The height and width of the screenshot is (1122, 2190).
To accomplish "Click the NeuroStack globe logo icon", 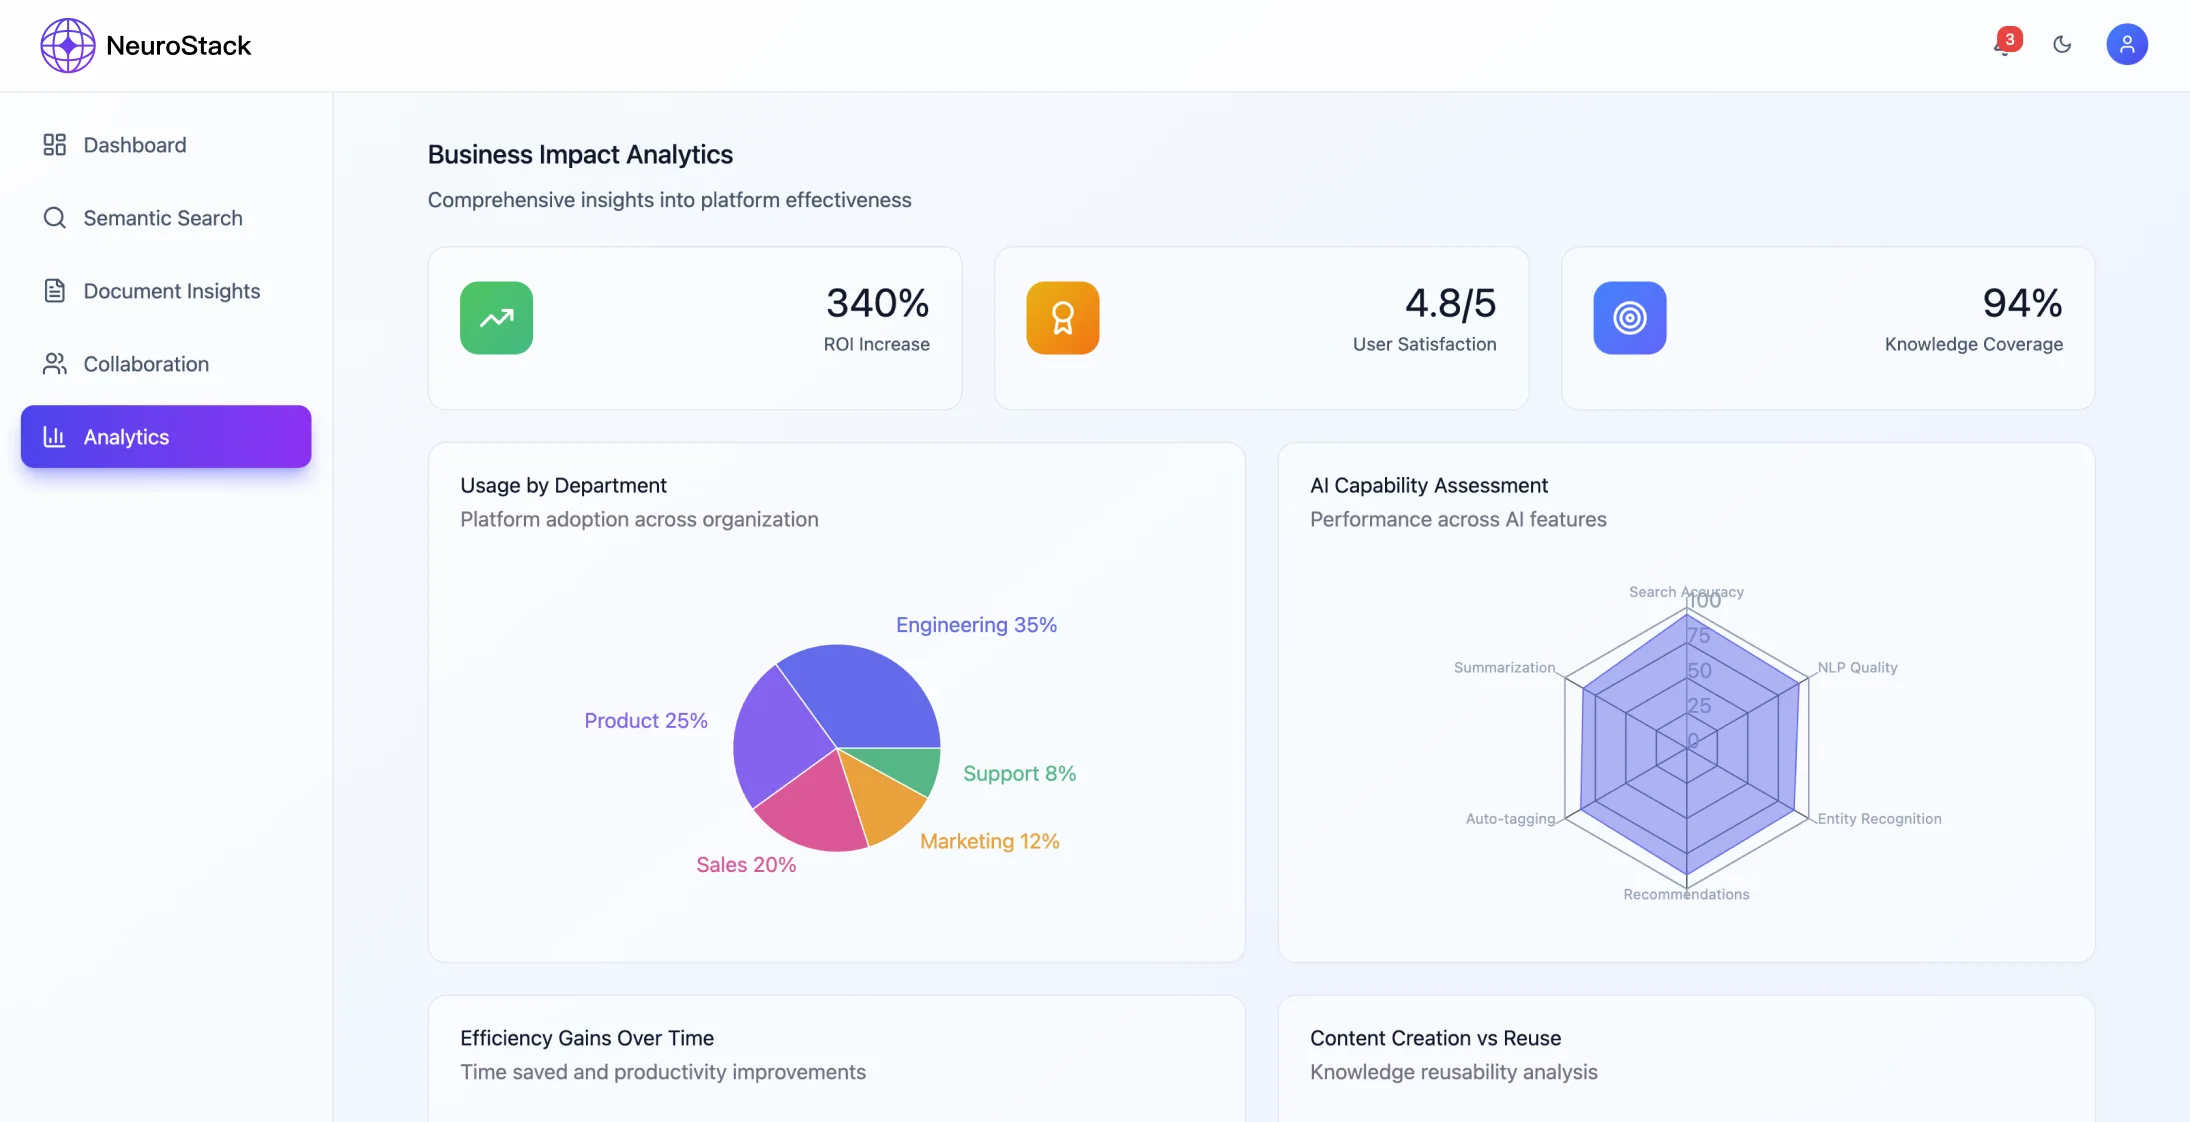I will 67,45.
